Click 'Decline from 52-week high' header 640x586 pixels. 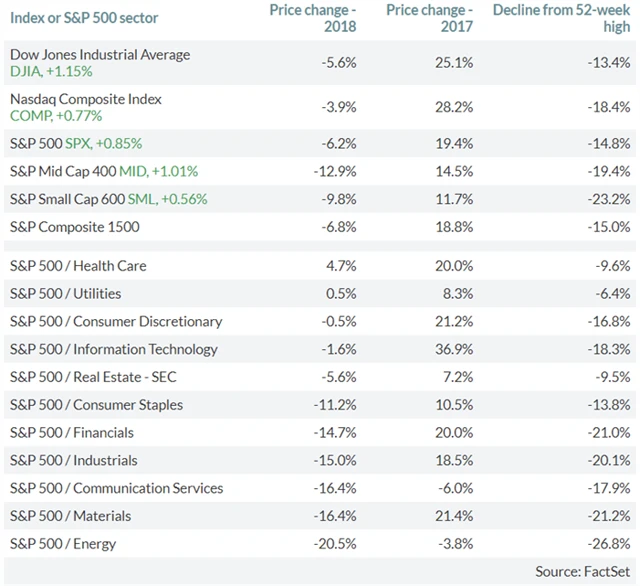(561, 18)
